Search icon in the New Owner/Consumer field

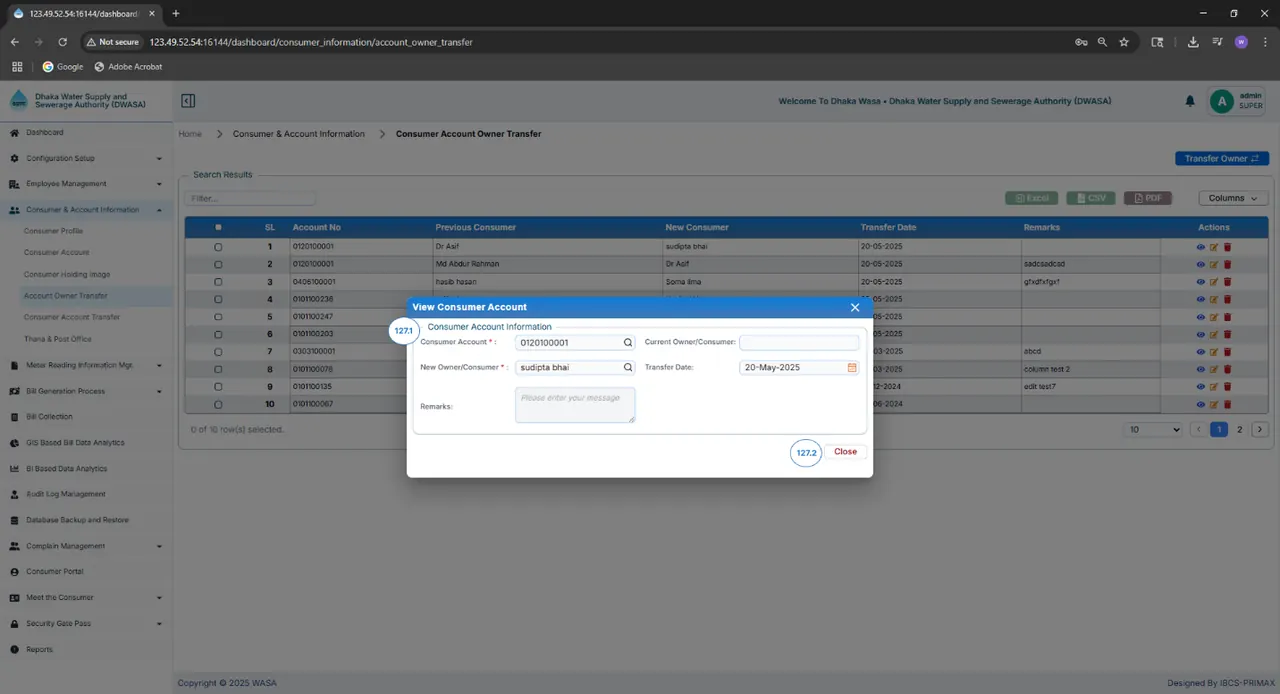[x=628, y=367]
